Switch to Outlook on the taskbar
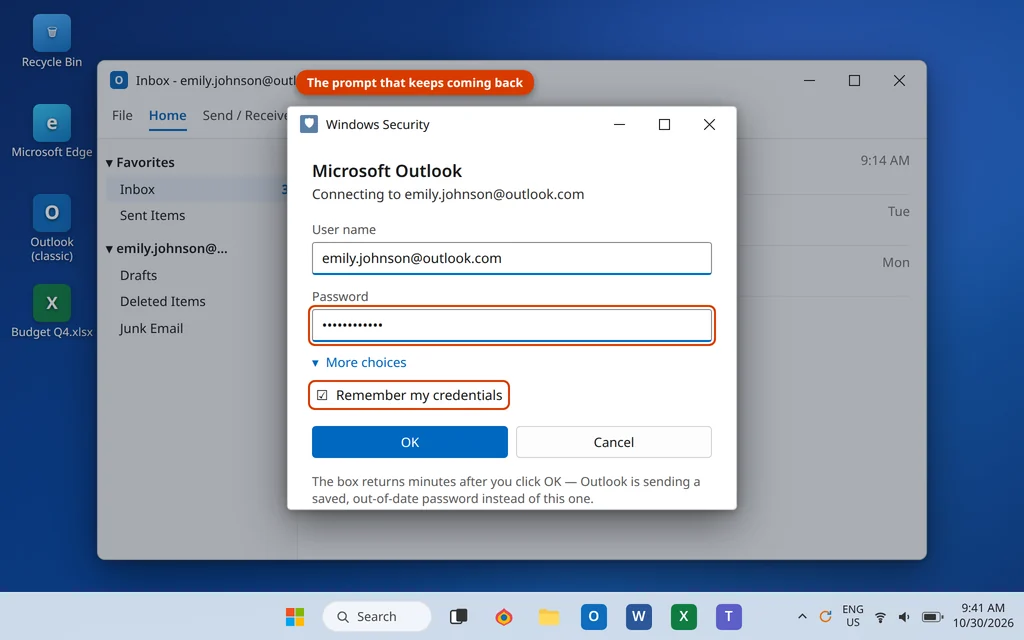This screenshot has height=640, width=1024. click(594, 616)
